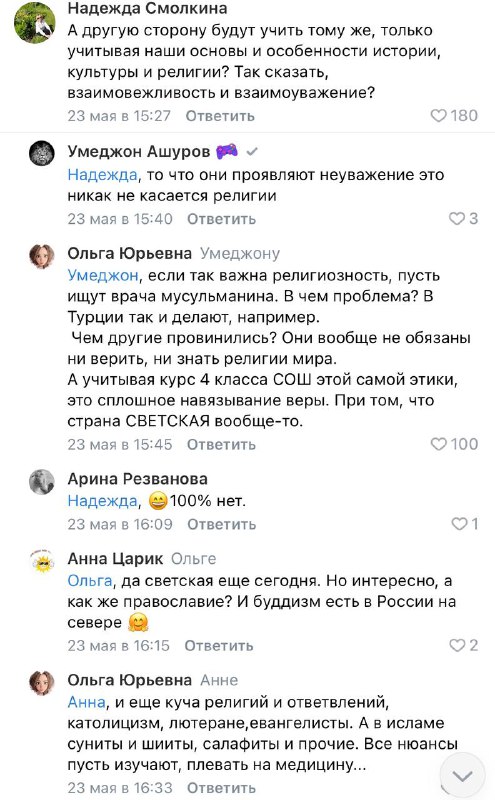Like Анна Царик's comment with 2 likes
The height and width of the screenshot is (800, 495).
[x=457, y=645]
